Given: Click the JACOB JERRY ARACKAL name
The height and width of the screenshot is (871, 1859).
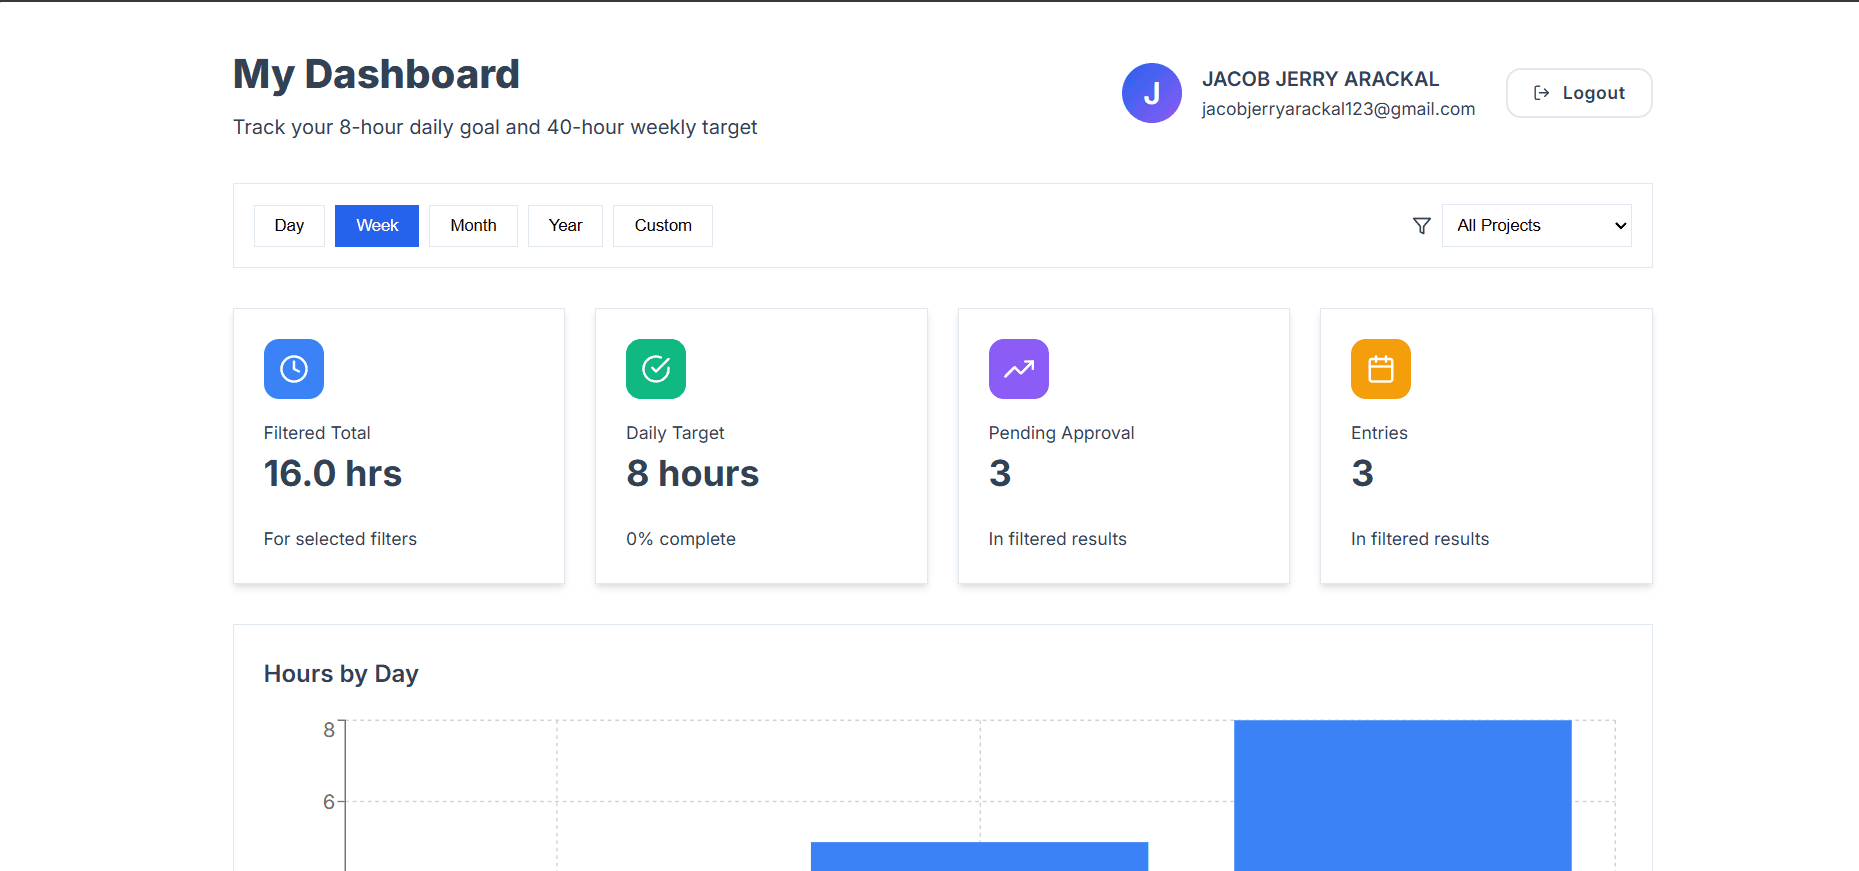Looking at the screenshot, I should click(x=1320, y=79).
